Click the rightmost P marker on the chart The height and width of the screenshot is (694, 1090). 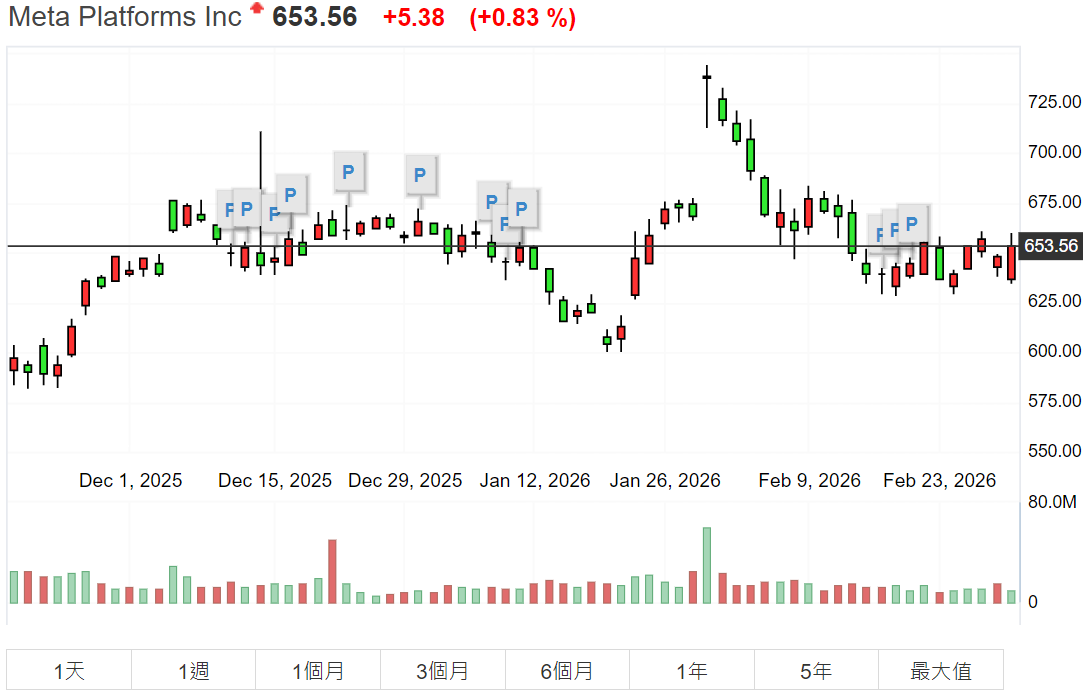[x=911, y=224]
